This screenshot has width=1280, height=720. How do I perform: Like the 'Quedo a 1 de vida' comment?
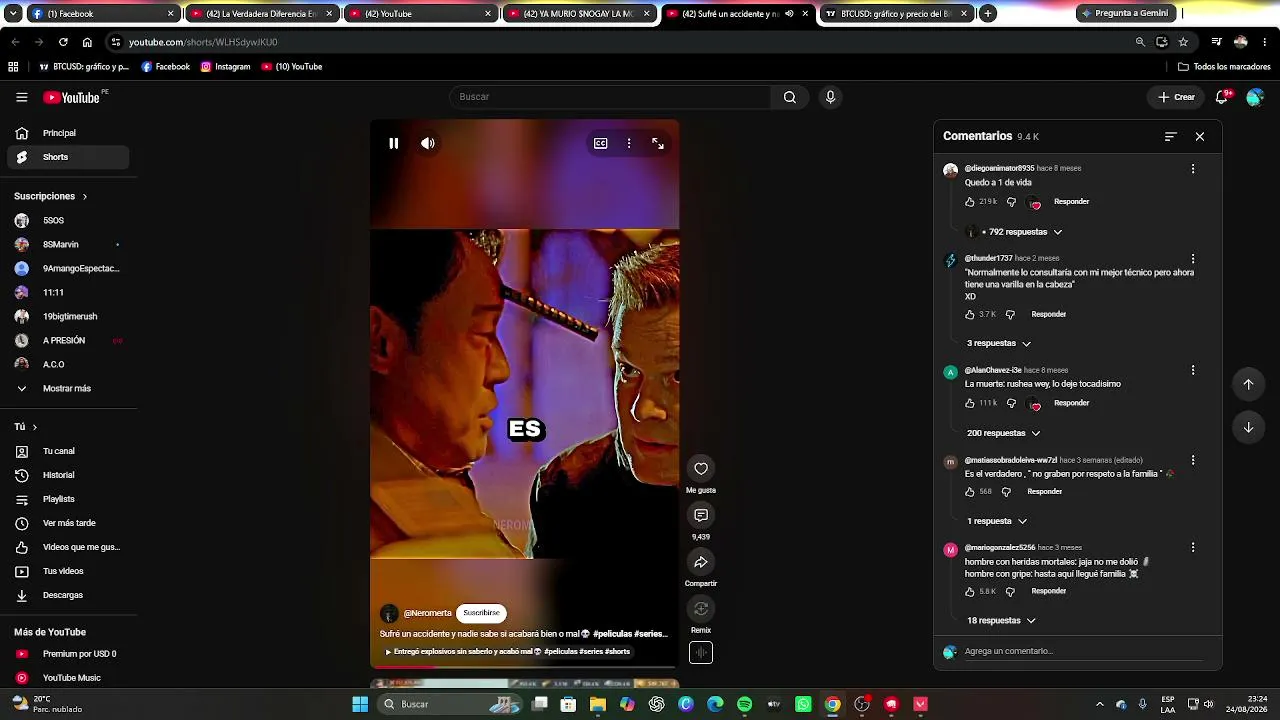[970, 202]
